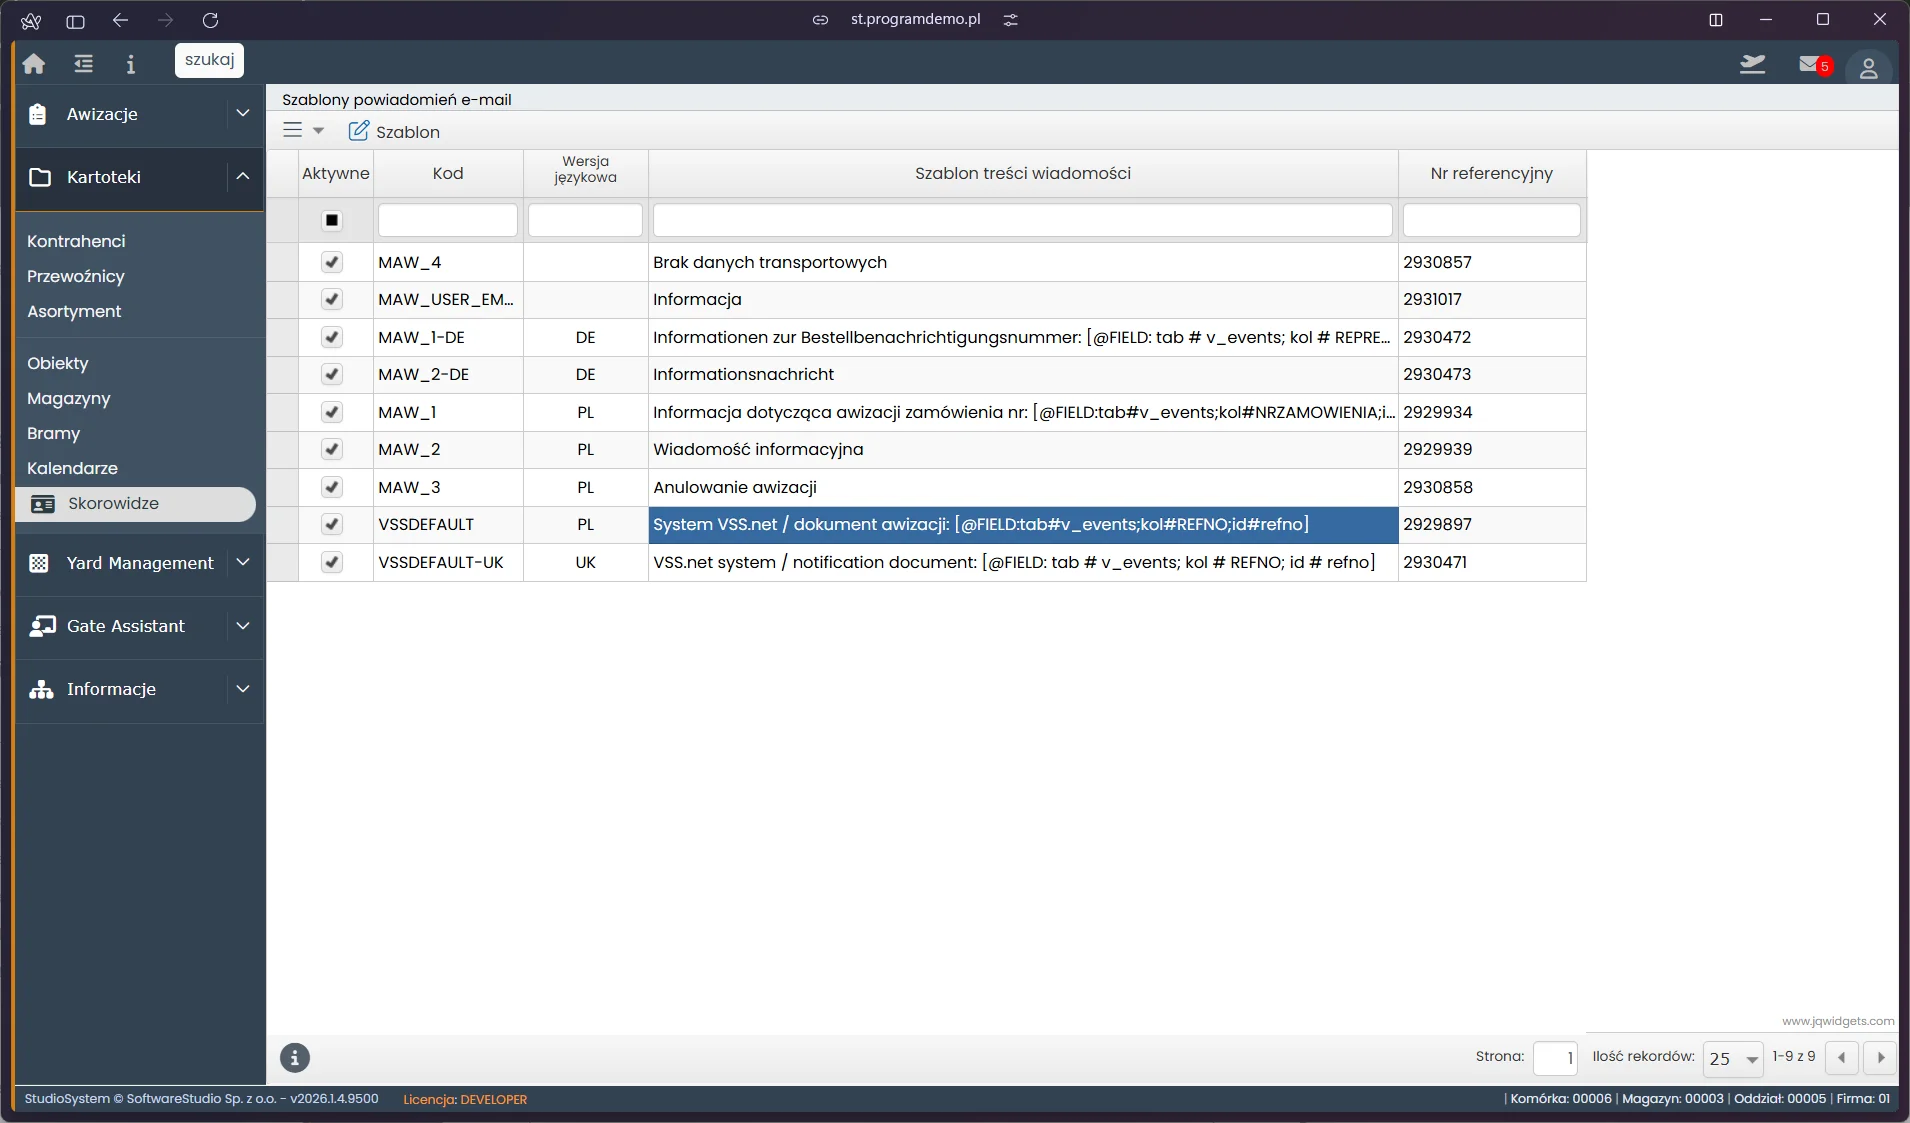Click the Skorowidze card icon
This screenshot has height=1123, width=1910.
pos(43,504)
